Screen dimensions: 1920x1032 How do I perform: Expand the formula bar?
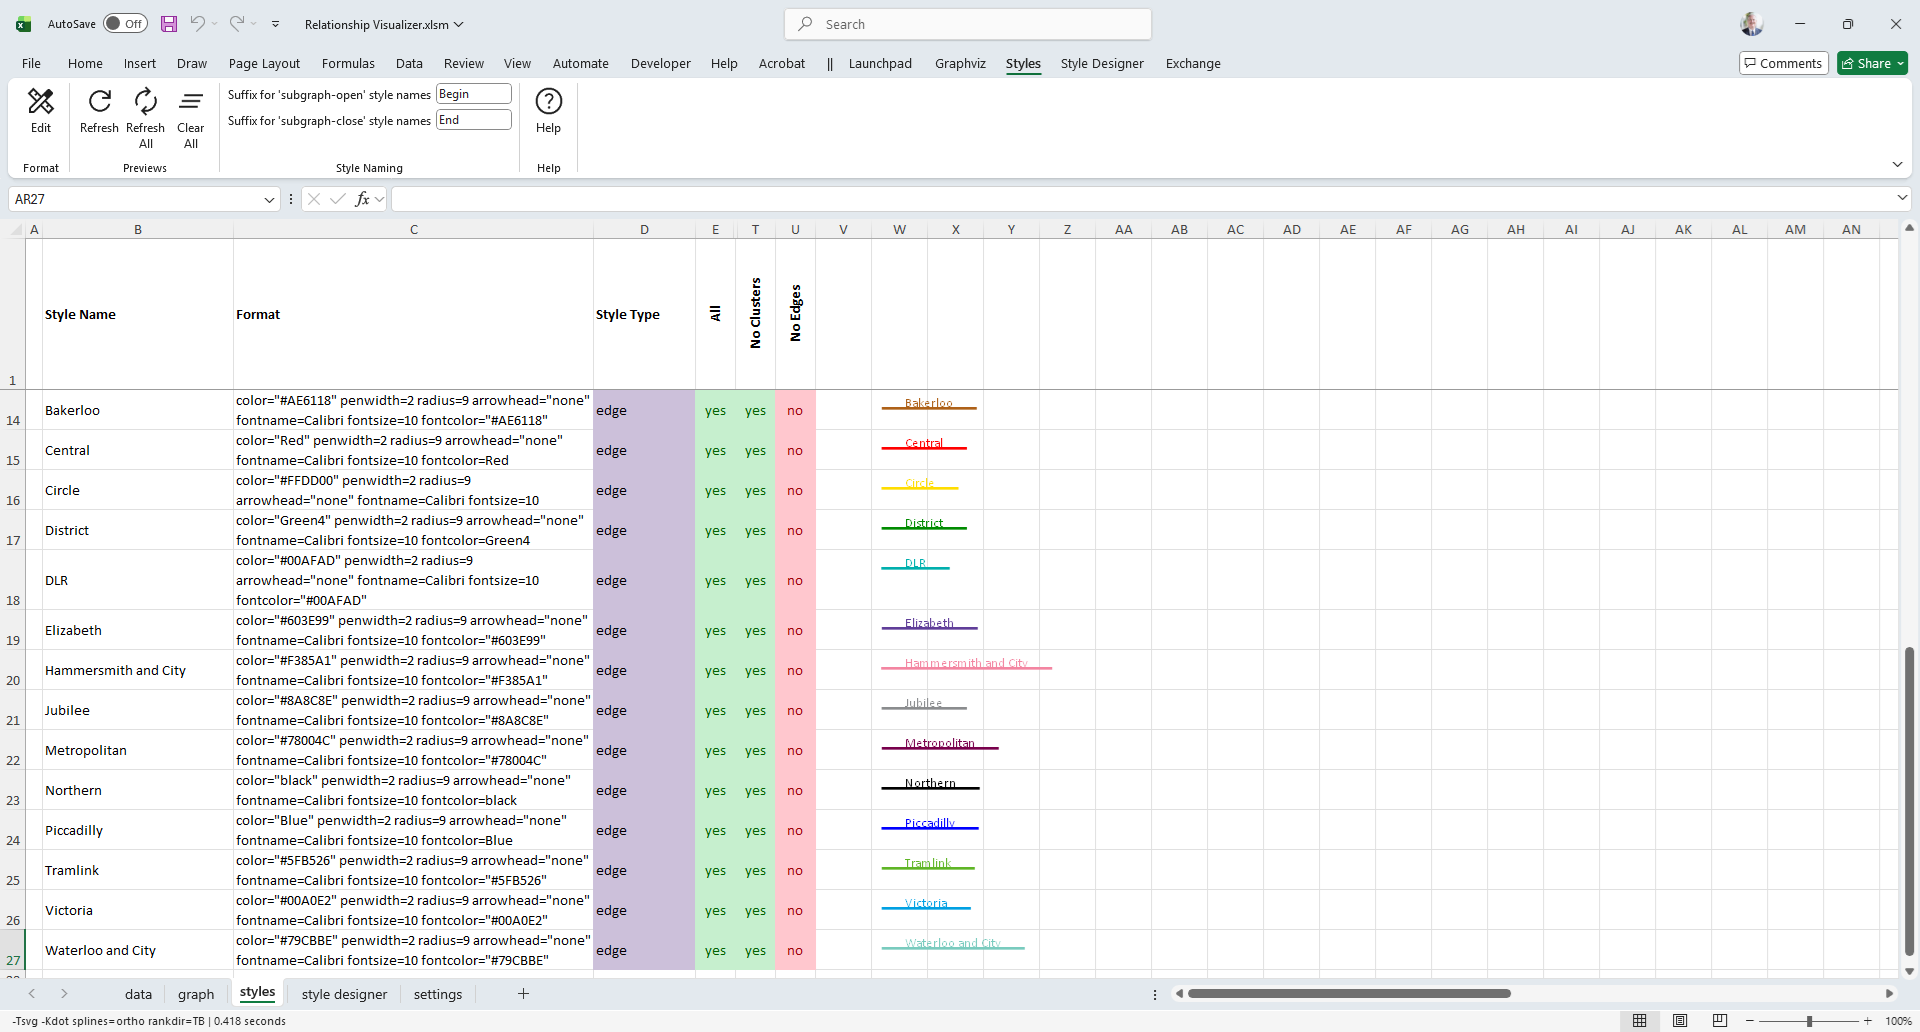click(x=1902, y=199)
